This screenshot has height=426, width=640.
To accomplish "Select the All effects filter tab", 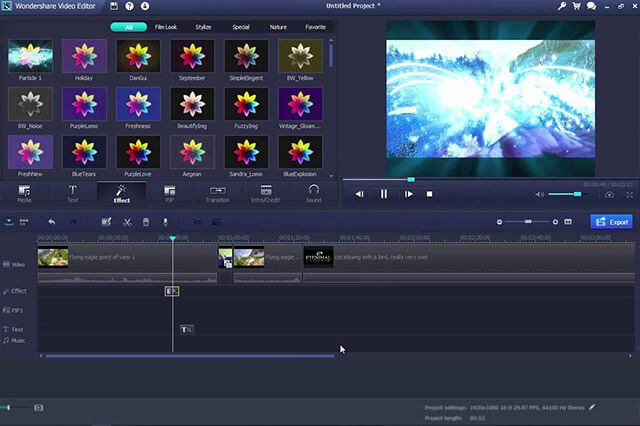I will [129, 27].
